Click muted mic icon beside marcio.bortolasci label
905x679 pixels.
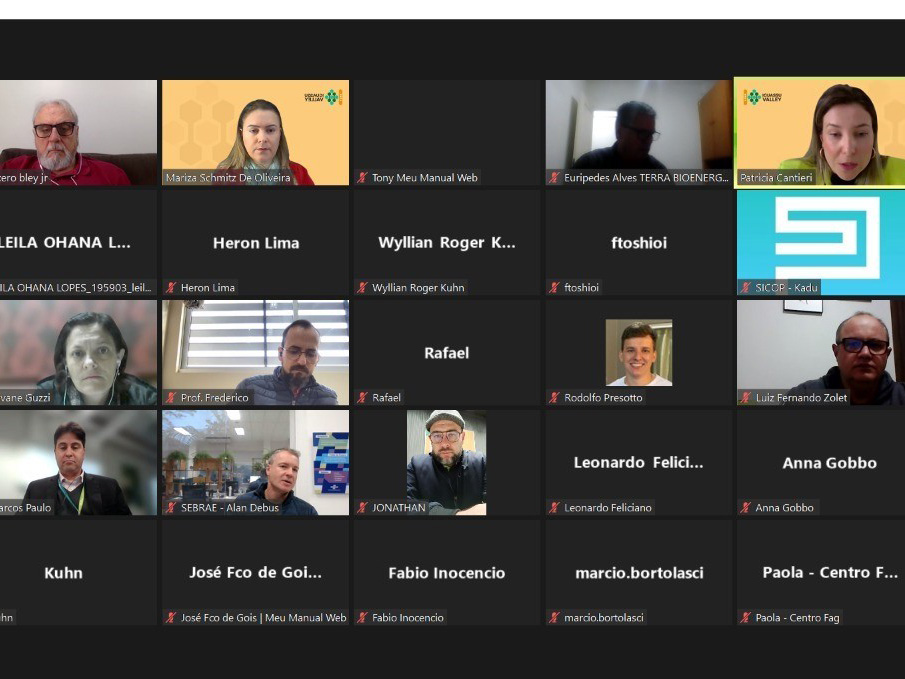[x=555, y=618]
